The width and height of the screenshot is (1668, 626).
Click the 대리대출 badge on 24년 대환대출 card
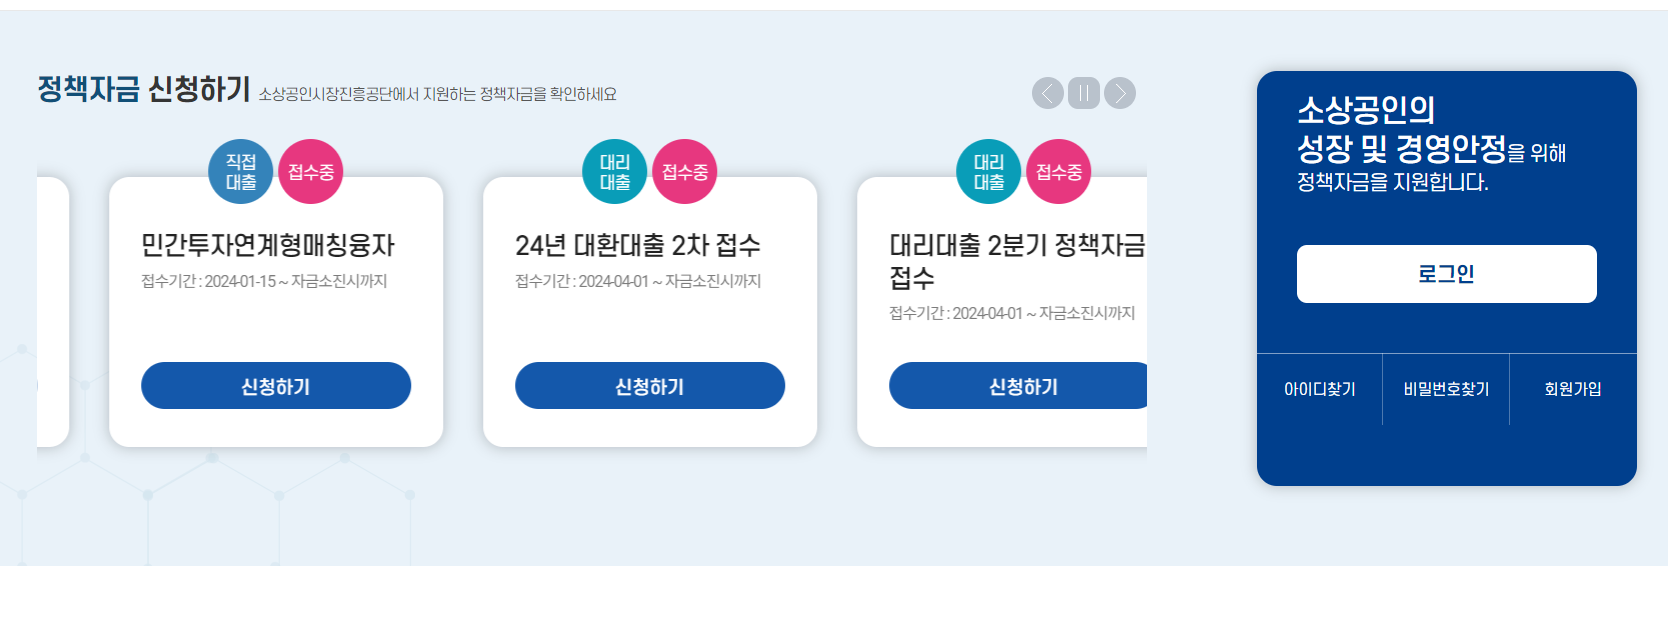tap(614, 170)
